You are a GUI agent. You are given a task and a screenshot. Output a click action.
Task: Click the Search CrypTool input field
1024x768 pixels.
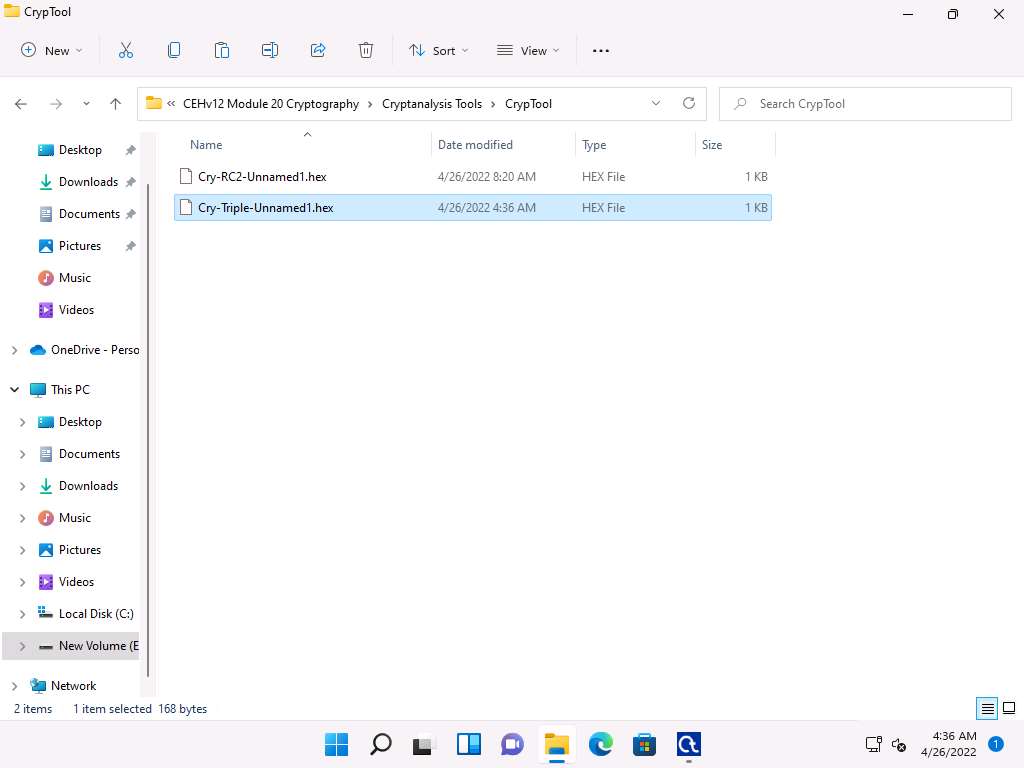point(870,103)
